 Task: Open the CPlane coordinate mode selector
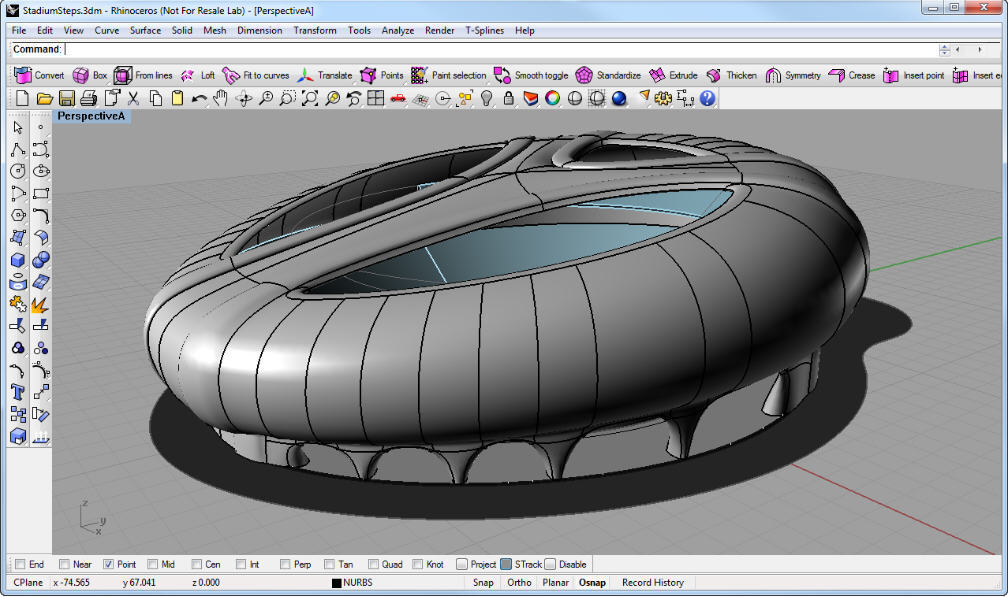tap(26, 582)
